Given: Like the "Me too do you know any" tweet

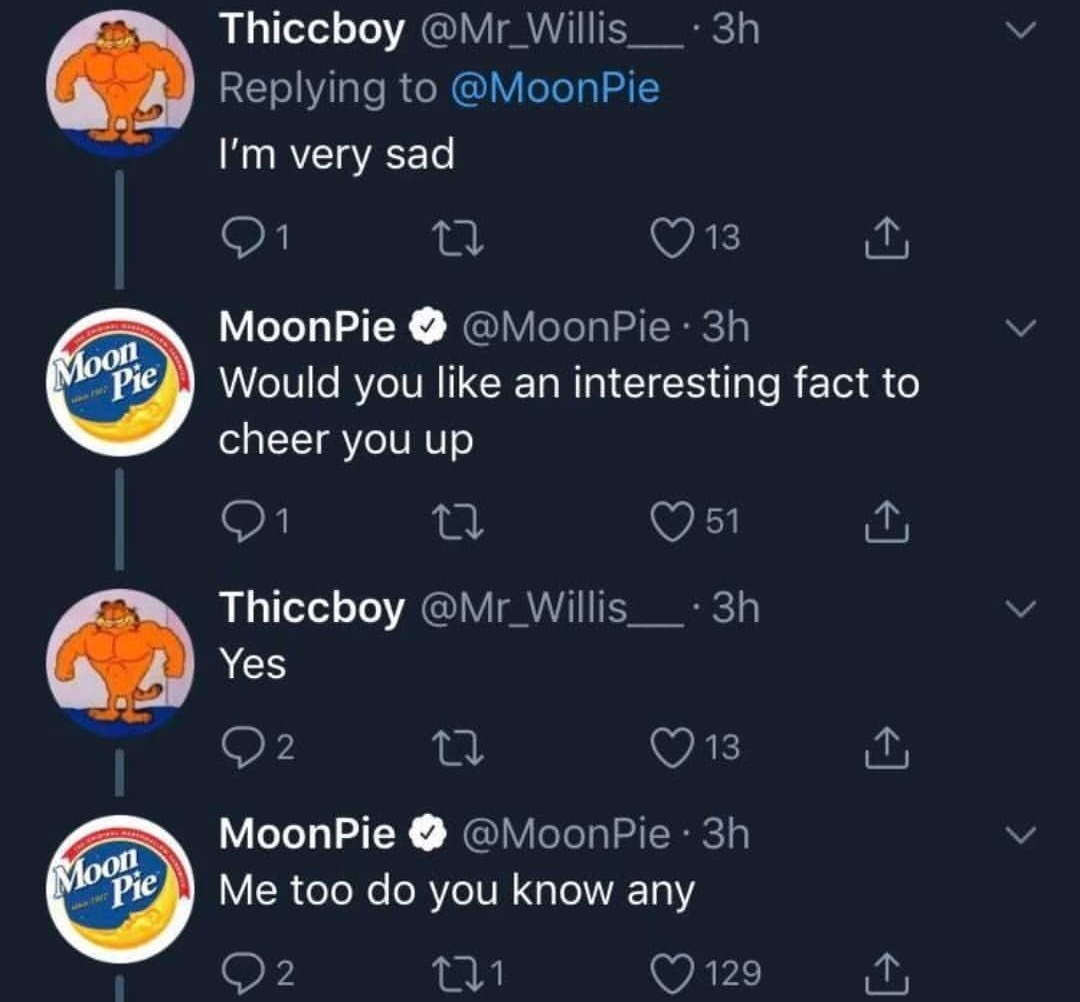Looking at the screenshot, I should click(x=673, y=971).
